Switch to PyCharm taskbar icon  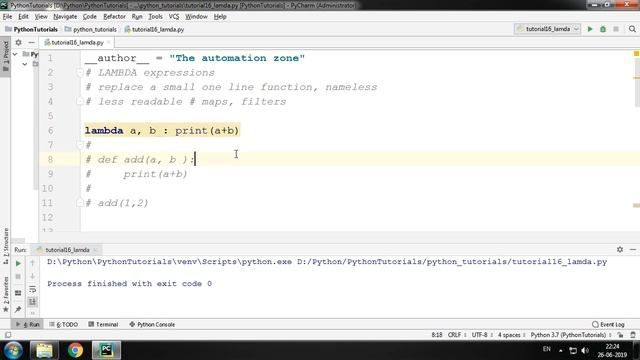(107, 350)
